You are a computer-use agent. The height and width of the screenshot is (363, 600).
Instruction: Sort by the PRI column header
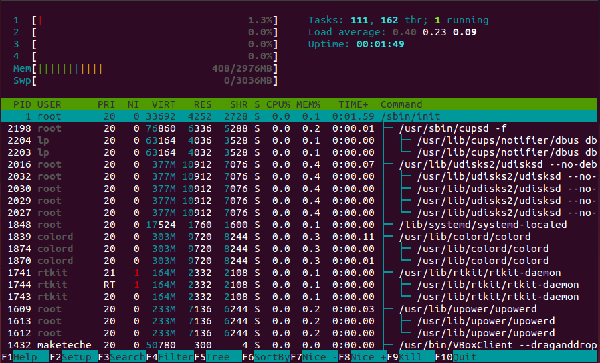pos(106,104)
